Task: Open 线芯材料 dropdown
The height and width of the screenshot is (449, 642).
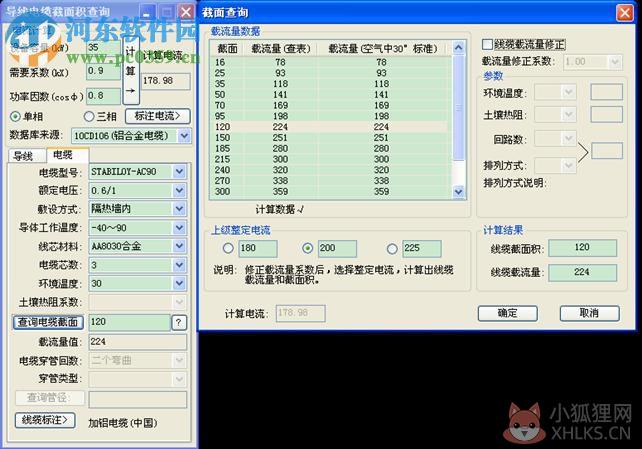Action: (x=179, y=246)
